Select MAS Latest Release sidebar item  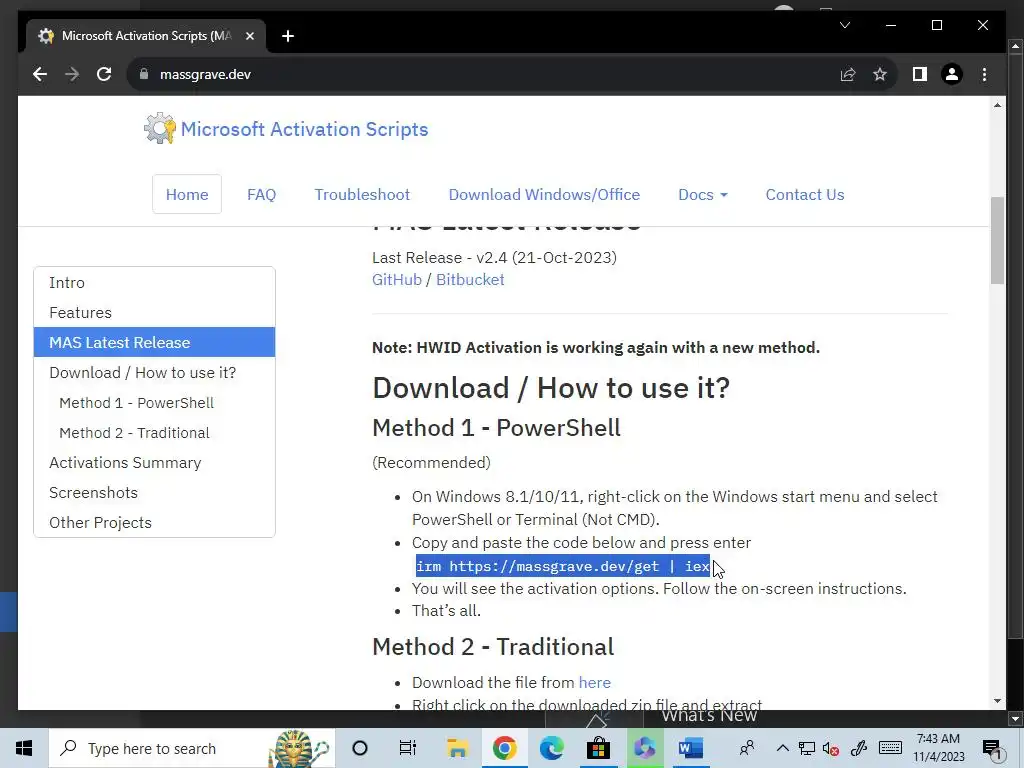point(154,342)
